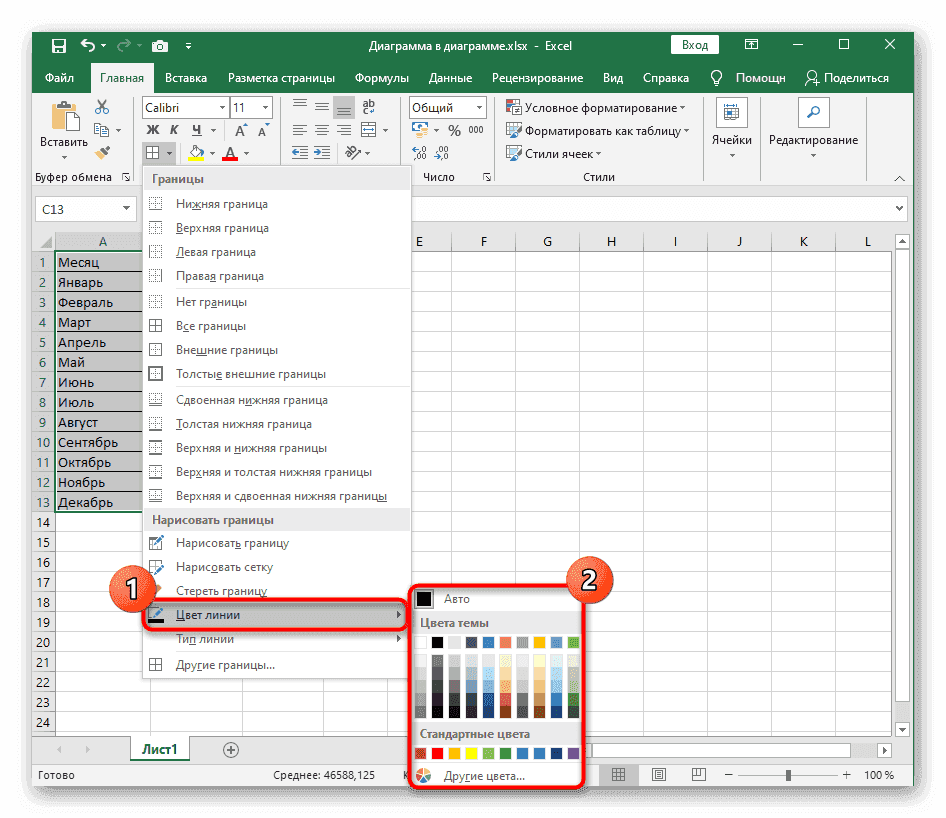Viewport: 946px width, 818px height.
Task: Switch to the Вставка ribbon tab
Action: click(x=186, y=77)
